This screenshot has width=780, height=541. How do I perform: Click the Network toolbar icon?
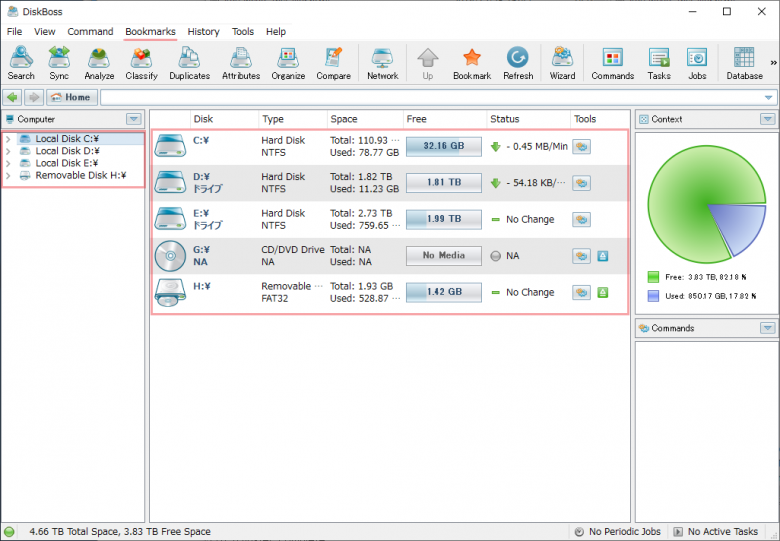(383, 63)
